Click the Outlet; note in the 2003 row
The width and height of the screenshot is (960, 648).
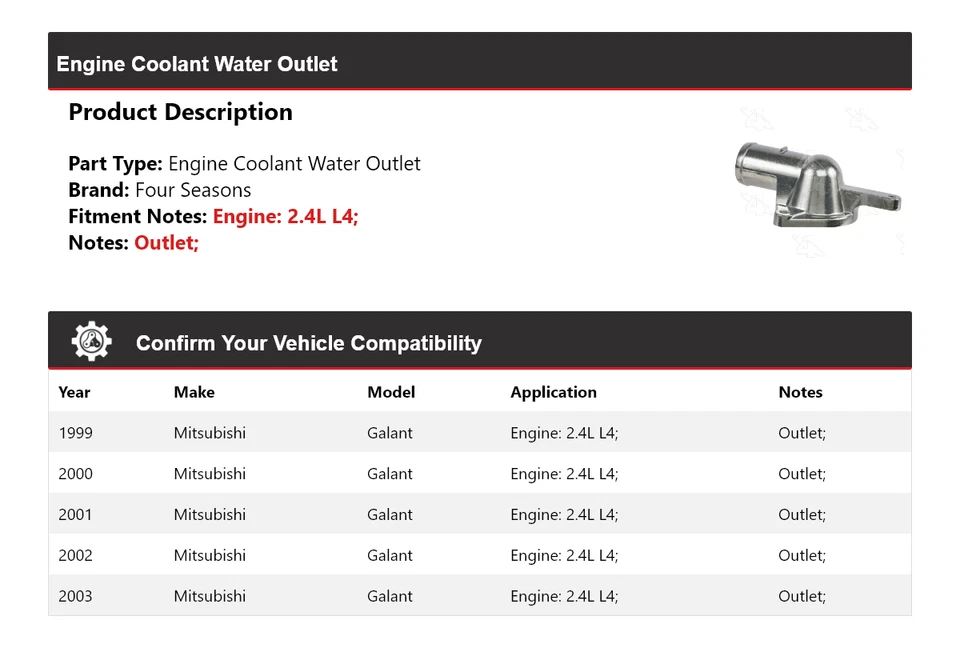(x=802, y=596)
